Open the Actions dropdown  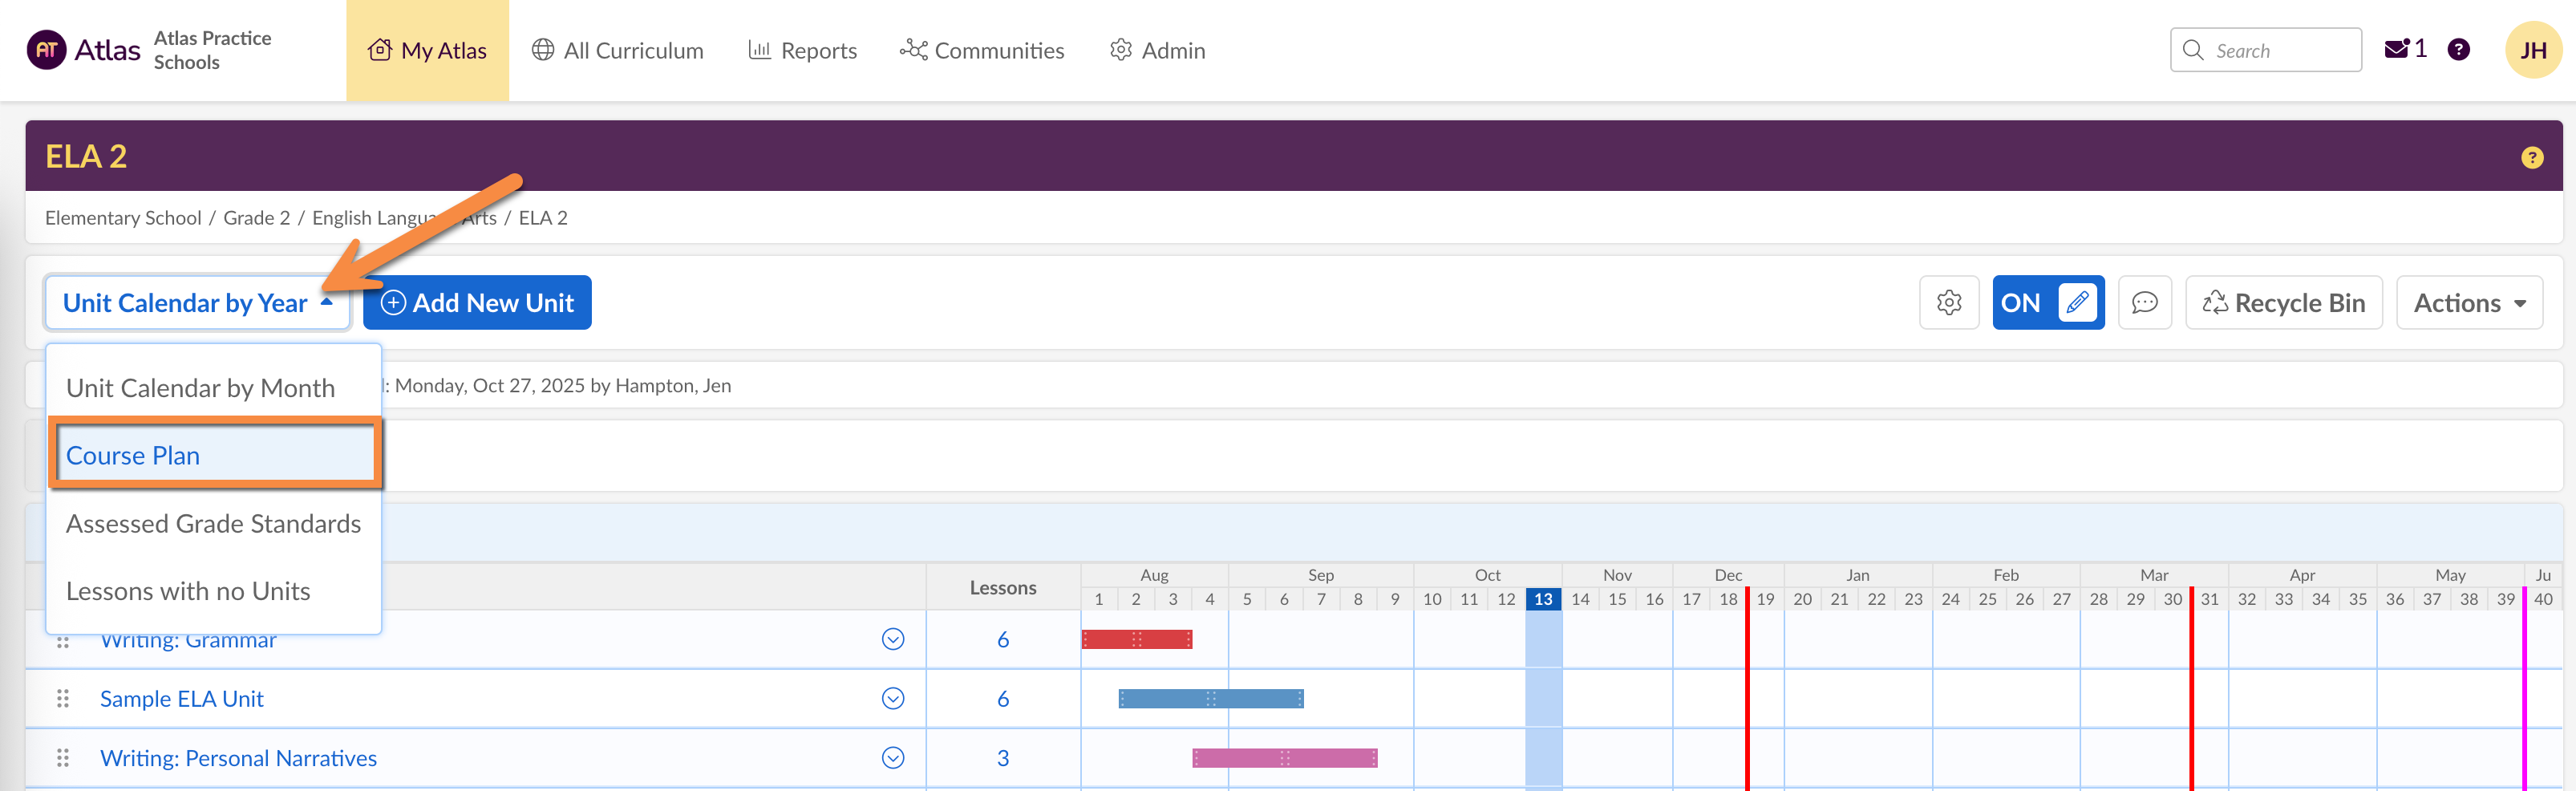click(x=2469, y=302)
